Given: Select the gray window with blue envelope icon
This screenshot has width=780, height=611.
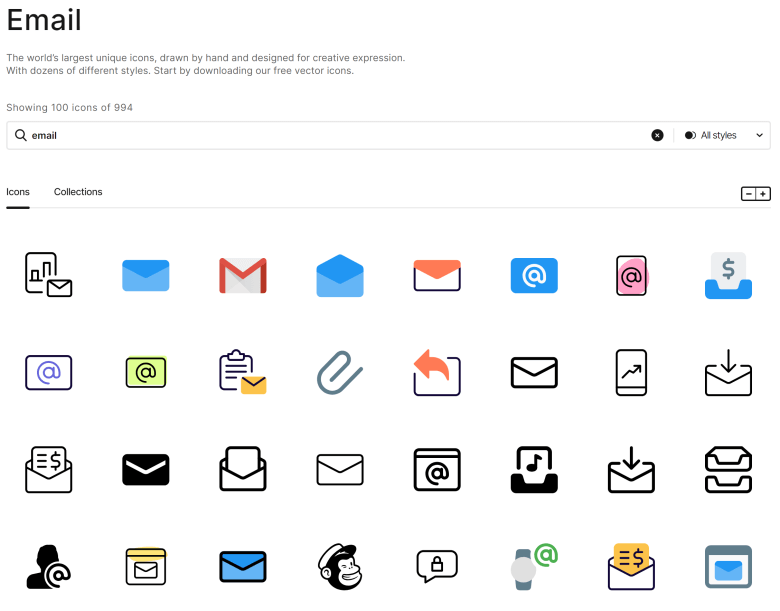Looking at the screenshot, I should pos(728,567).
